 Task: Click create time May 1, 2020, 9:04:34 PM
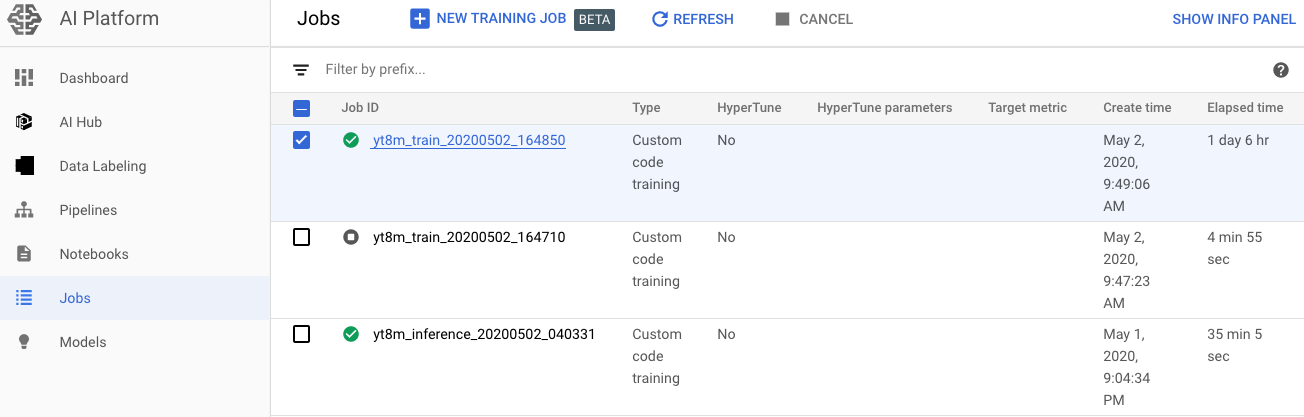(1129, 367)
